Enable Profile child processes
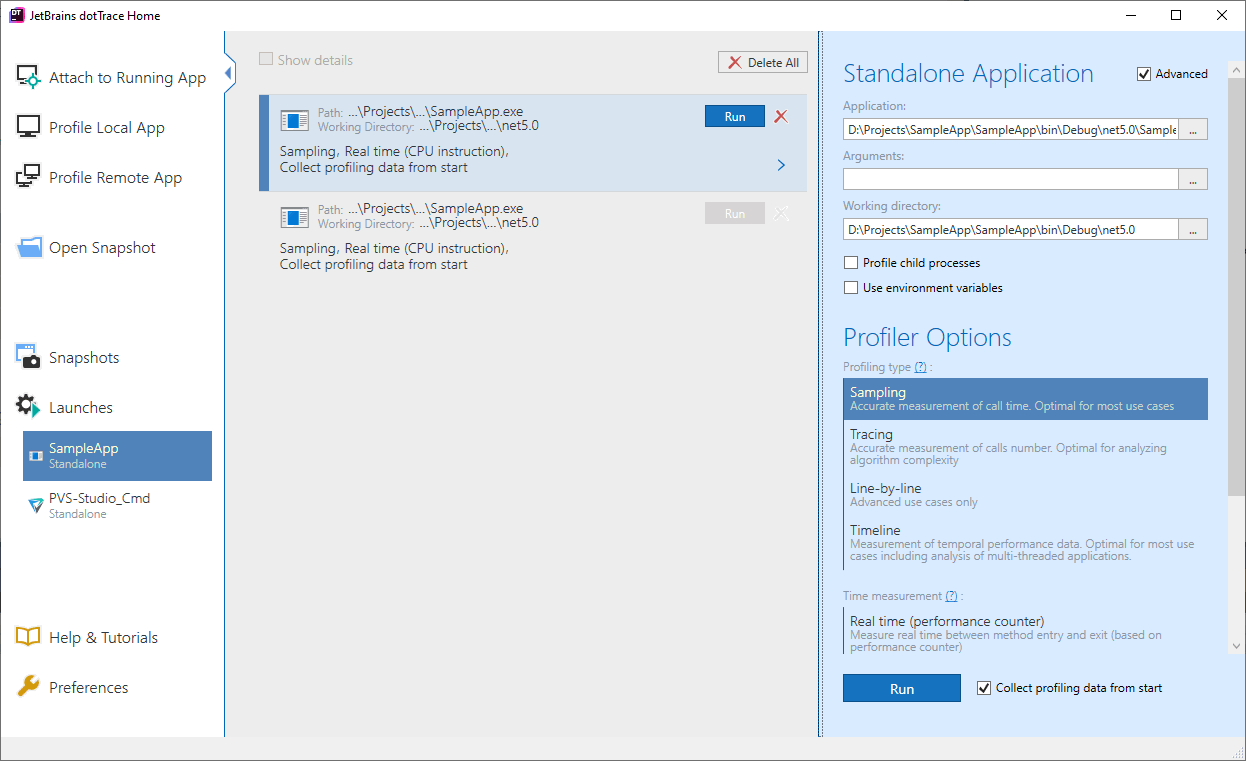Screen dimensions: 1246x761 coord(851,263)
